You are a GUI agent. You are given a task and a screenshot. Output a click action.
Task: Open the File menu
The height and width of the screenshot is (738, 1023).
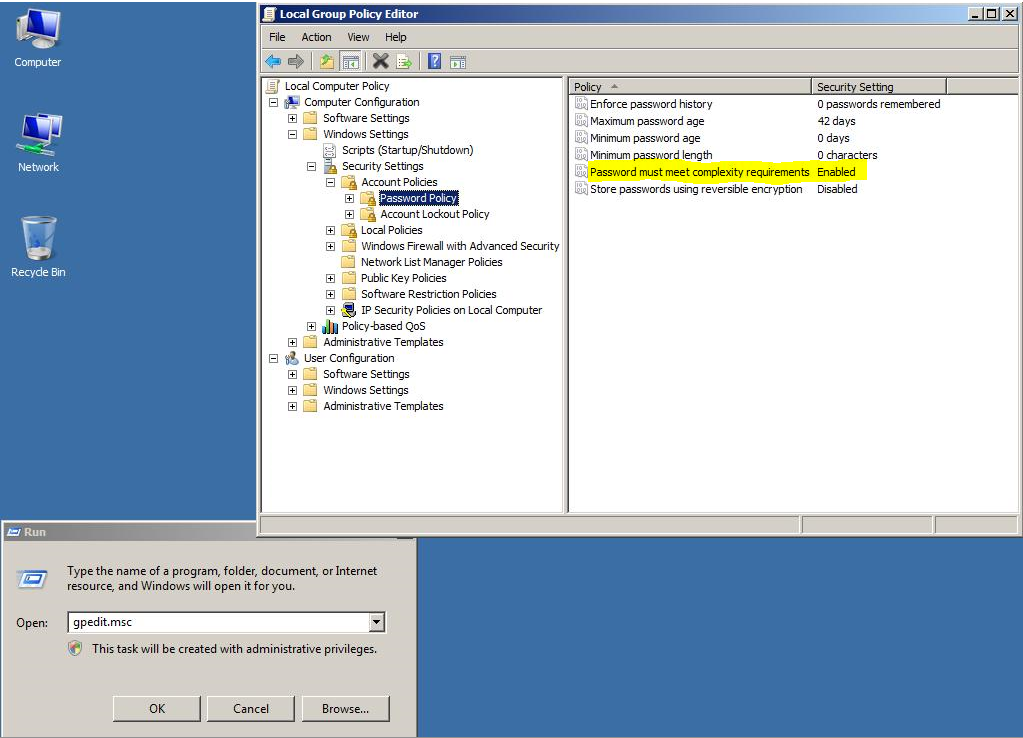click(277, 37)
